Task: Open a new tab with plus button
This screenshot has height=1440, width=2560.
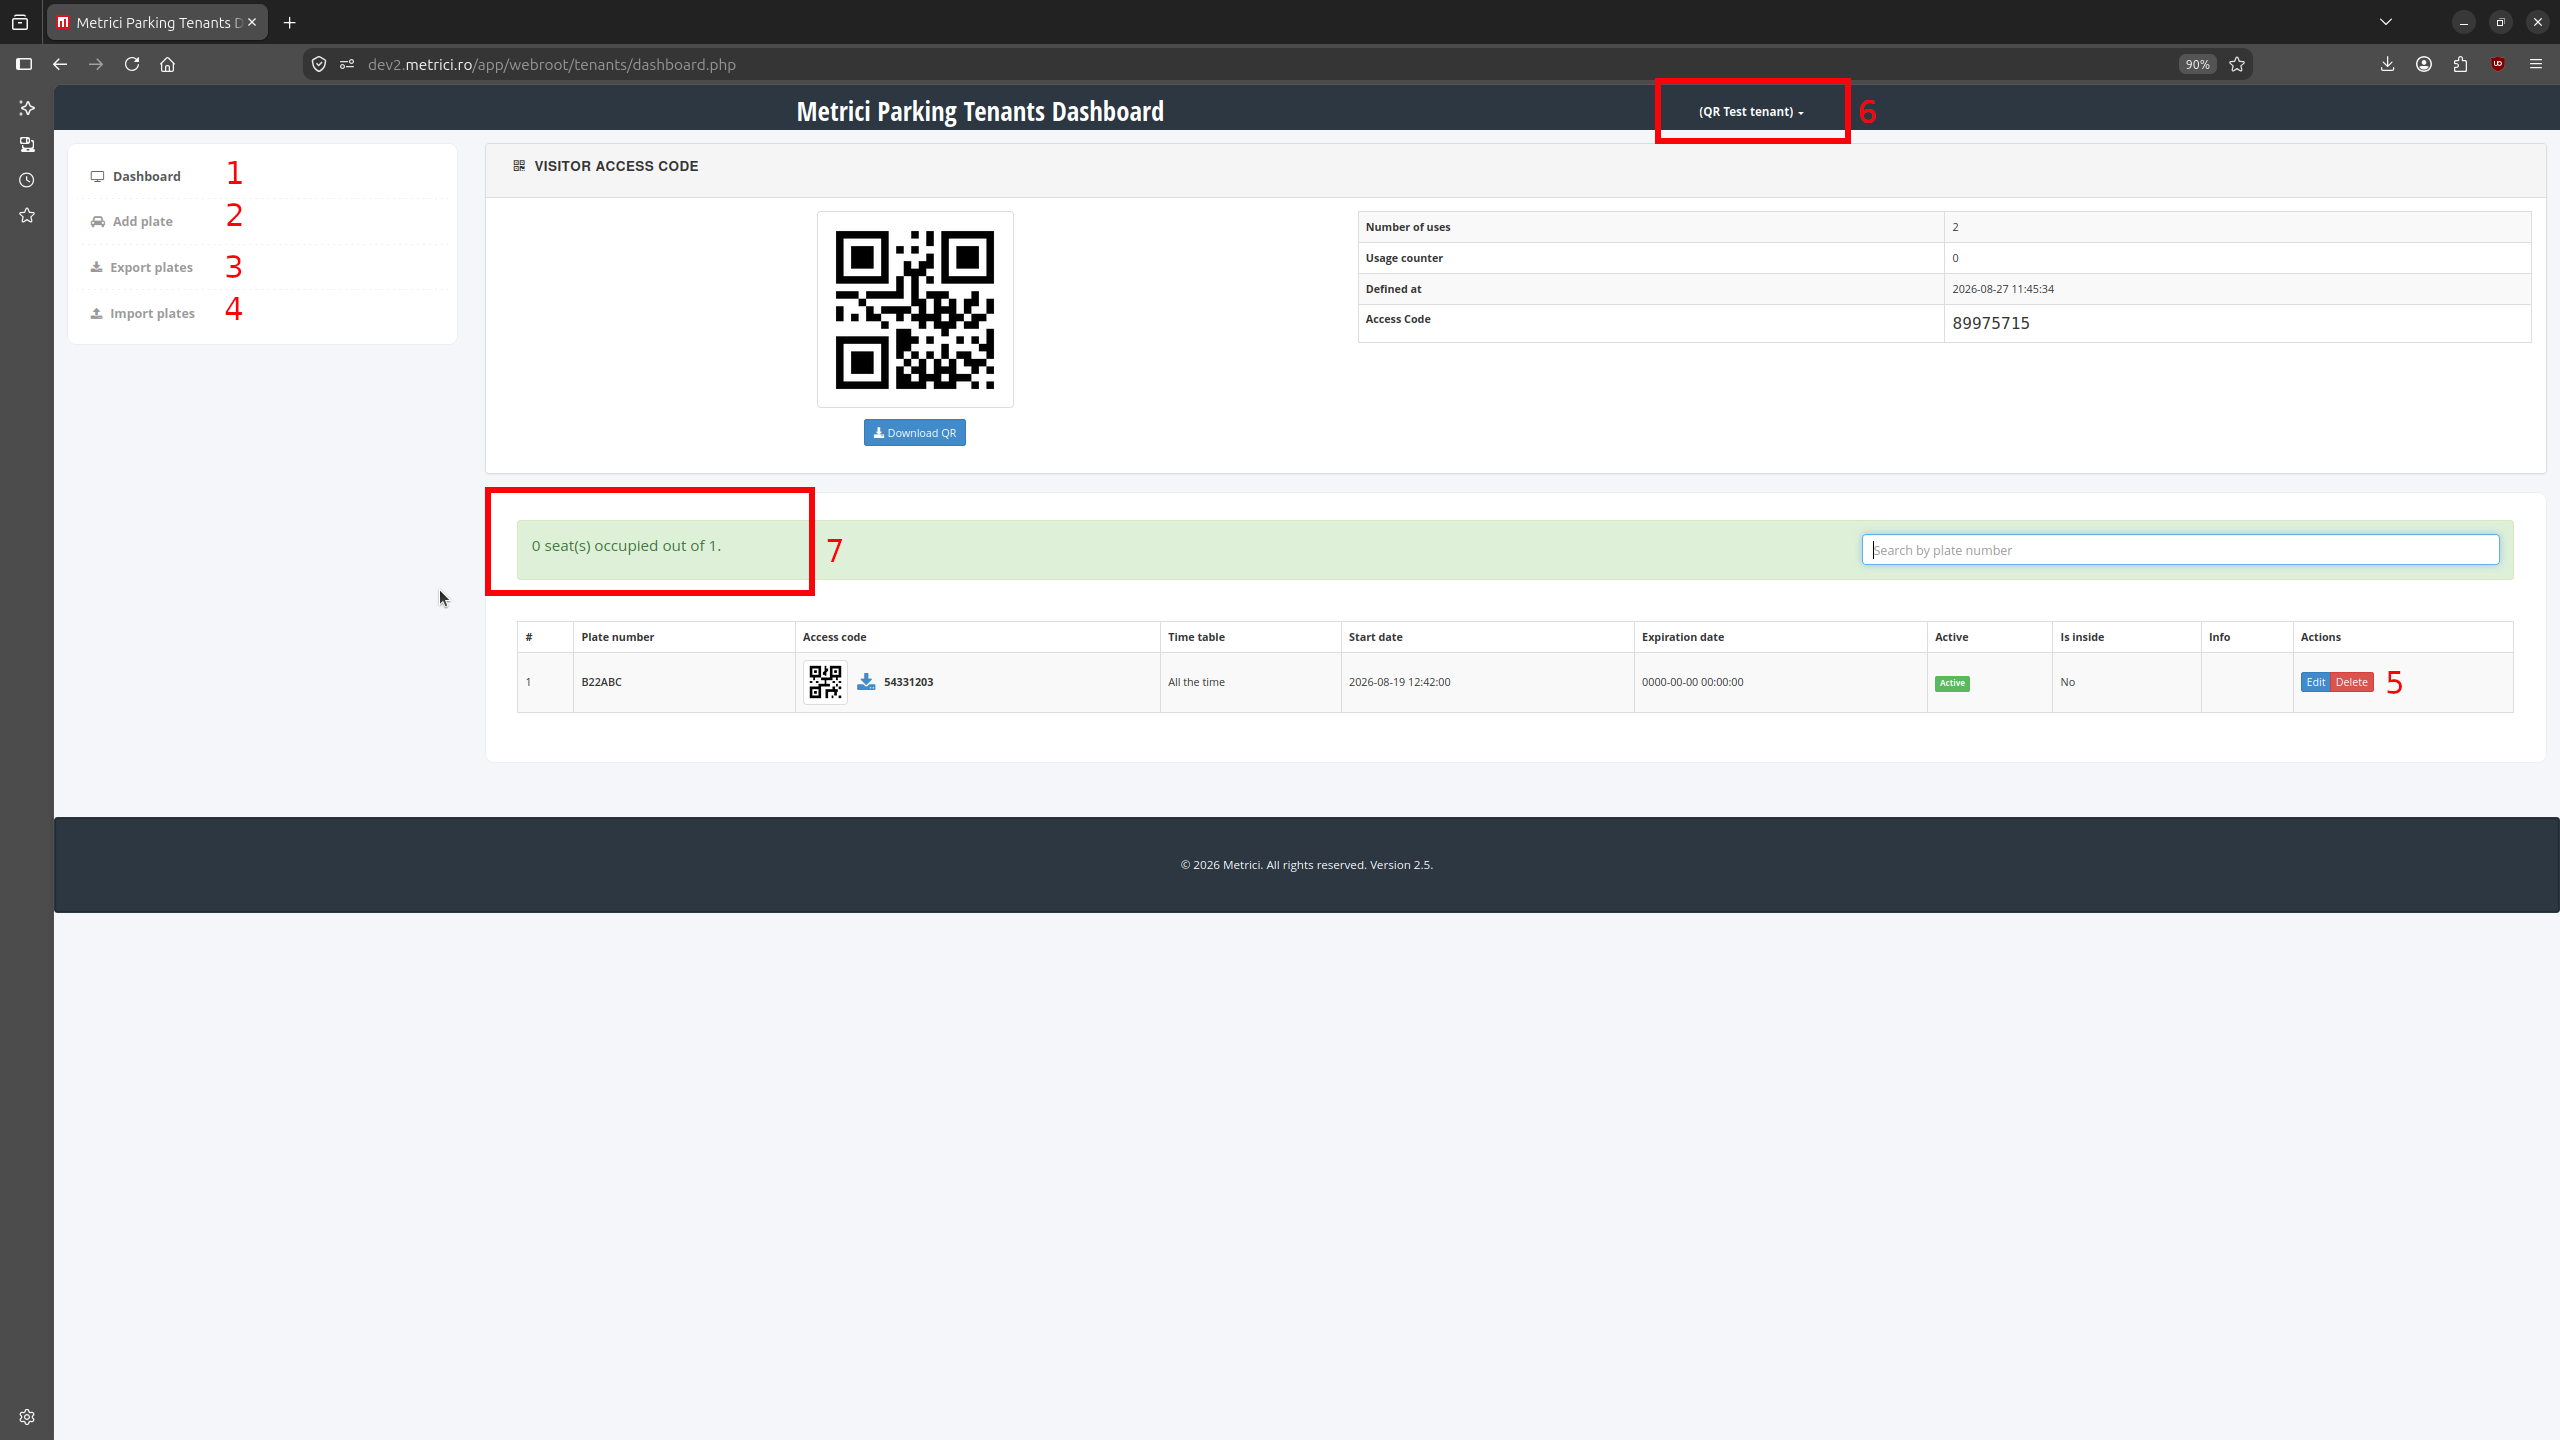Action: tap(290, 22)
